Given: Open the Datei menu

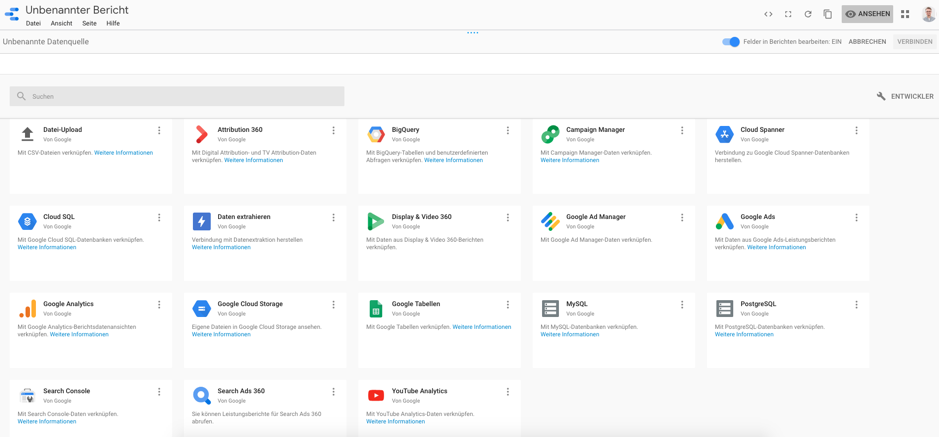Looking at the screenshot, I should 33,23.
